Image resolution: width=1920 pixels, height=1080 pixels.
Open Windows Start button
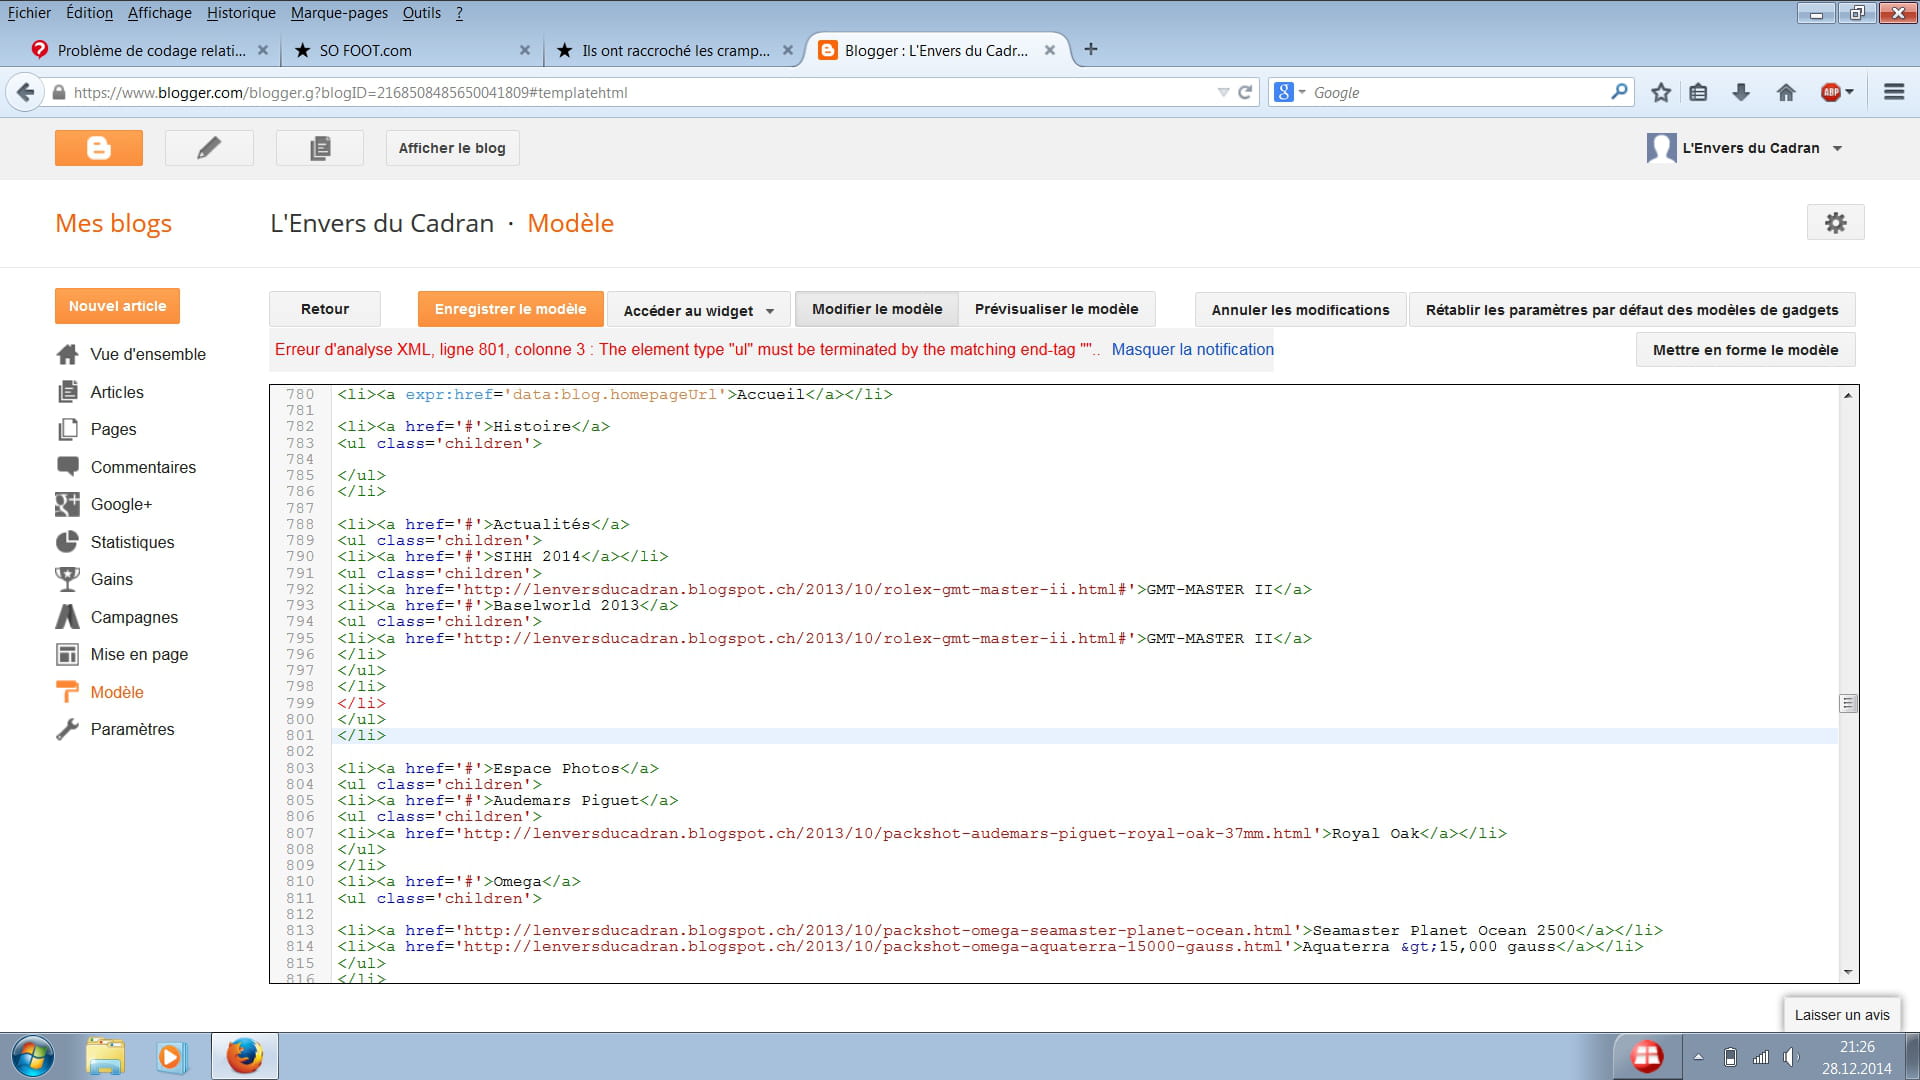[32, 1056]
